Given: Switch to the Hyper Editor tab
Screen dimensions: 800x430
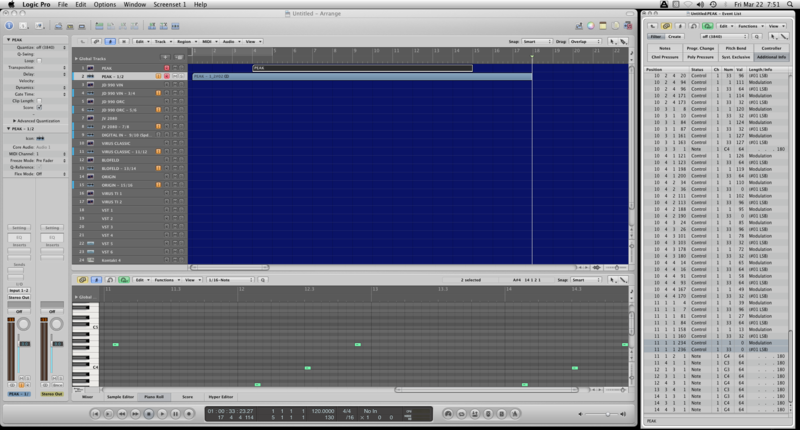Looking at the screenshot, I should point(220,396).
